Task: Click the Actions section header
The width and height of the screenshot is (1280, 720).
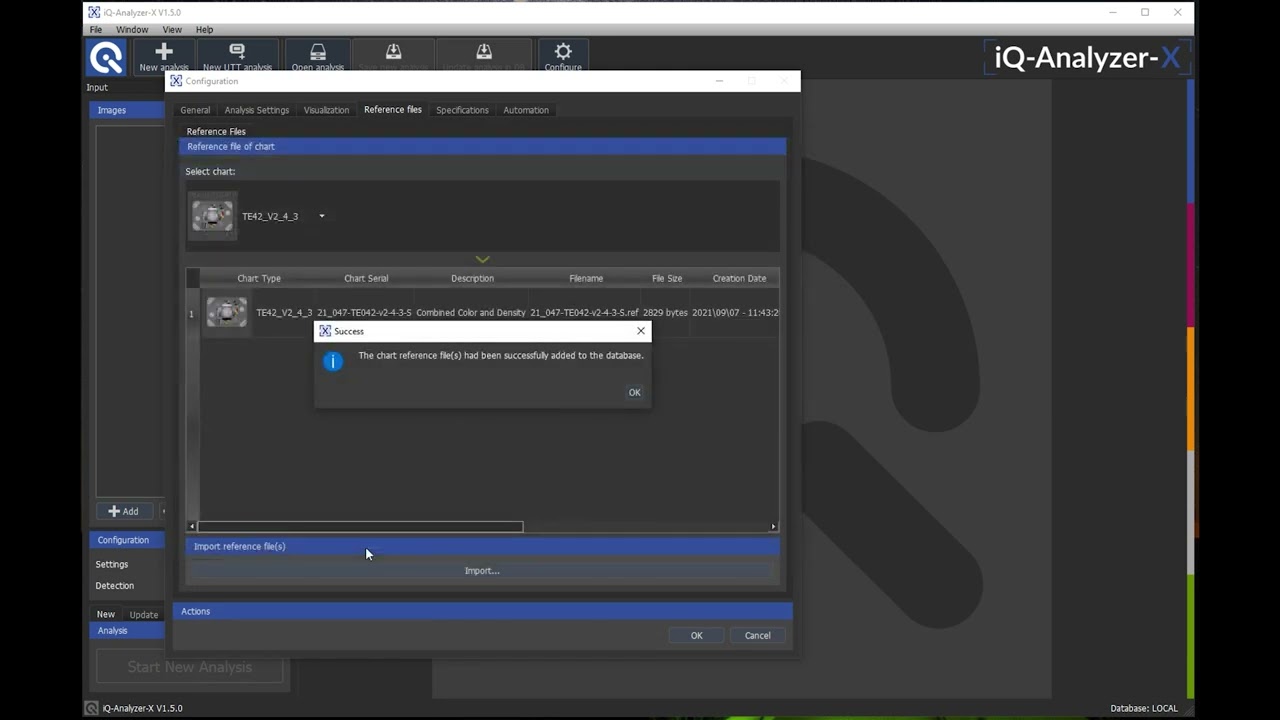Action: pyautogui.click(x=483, y=611)
